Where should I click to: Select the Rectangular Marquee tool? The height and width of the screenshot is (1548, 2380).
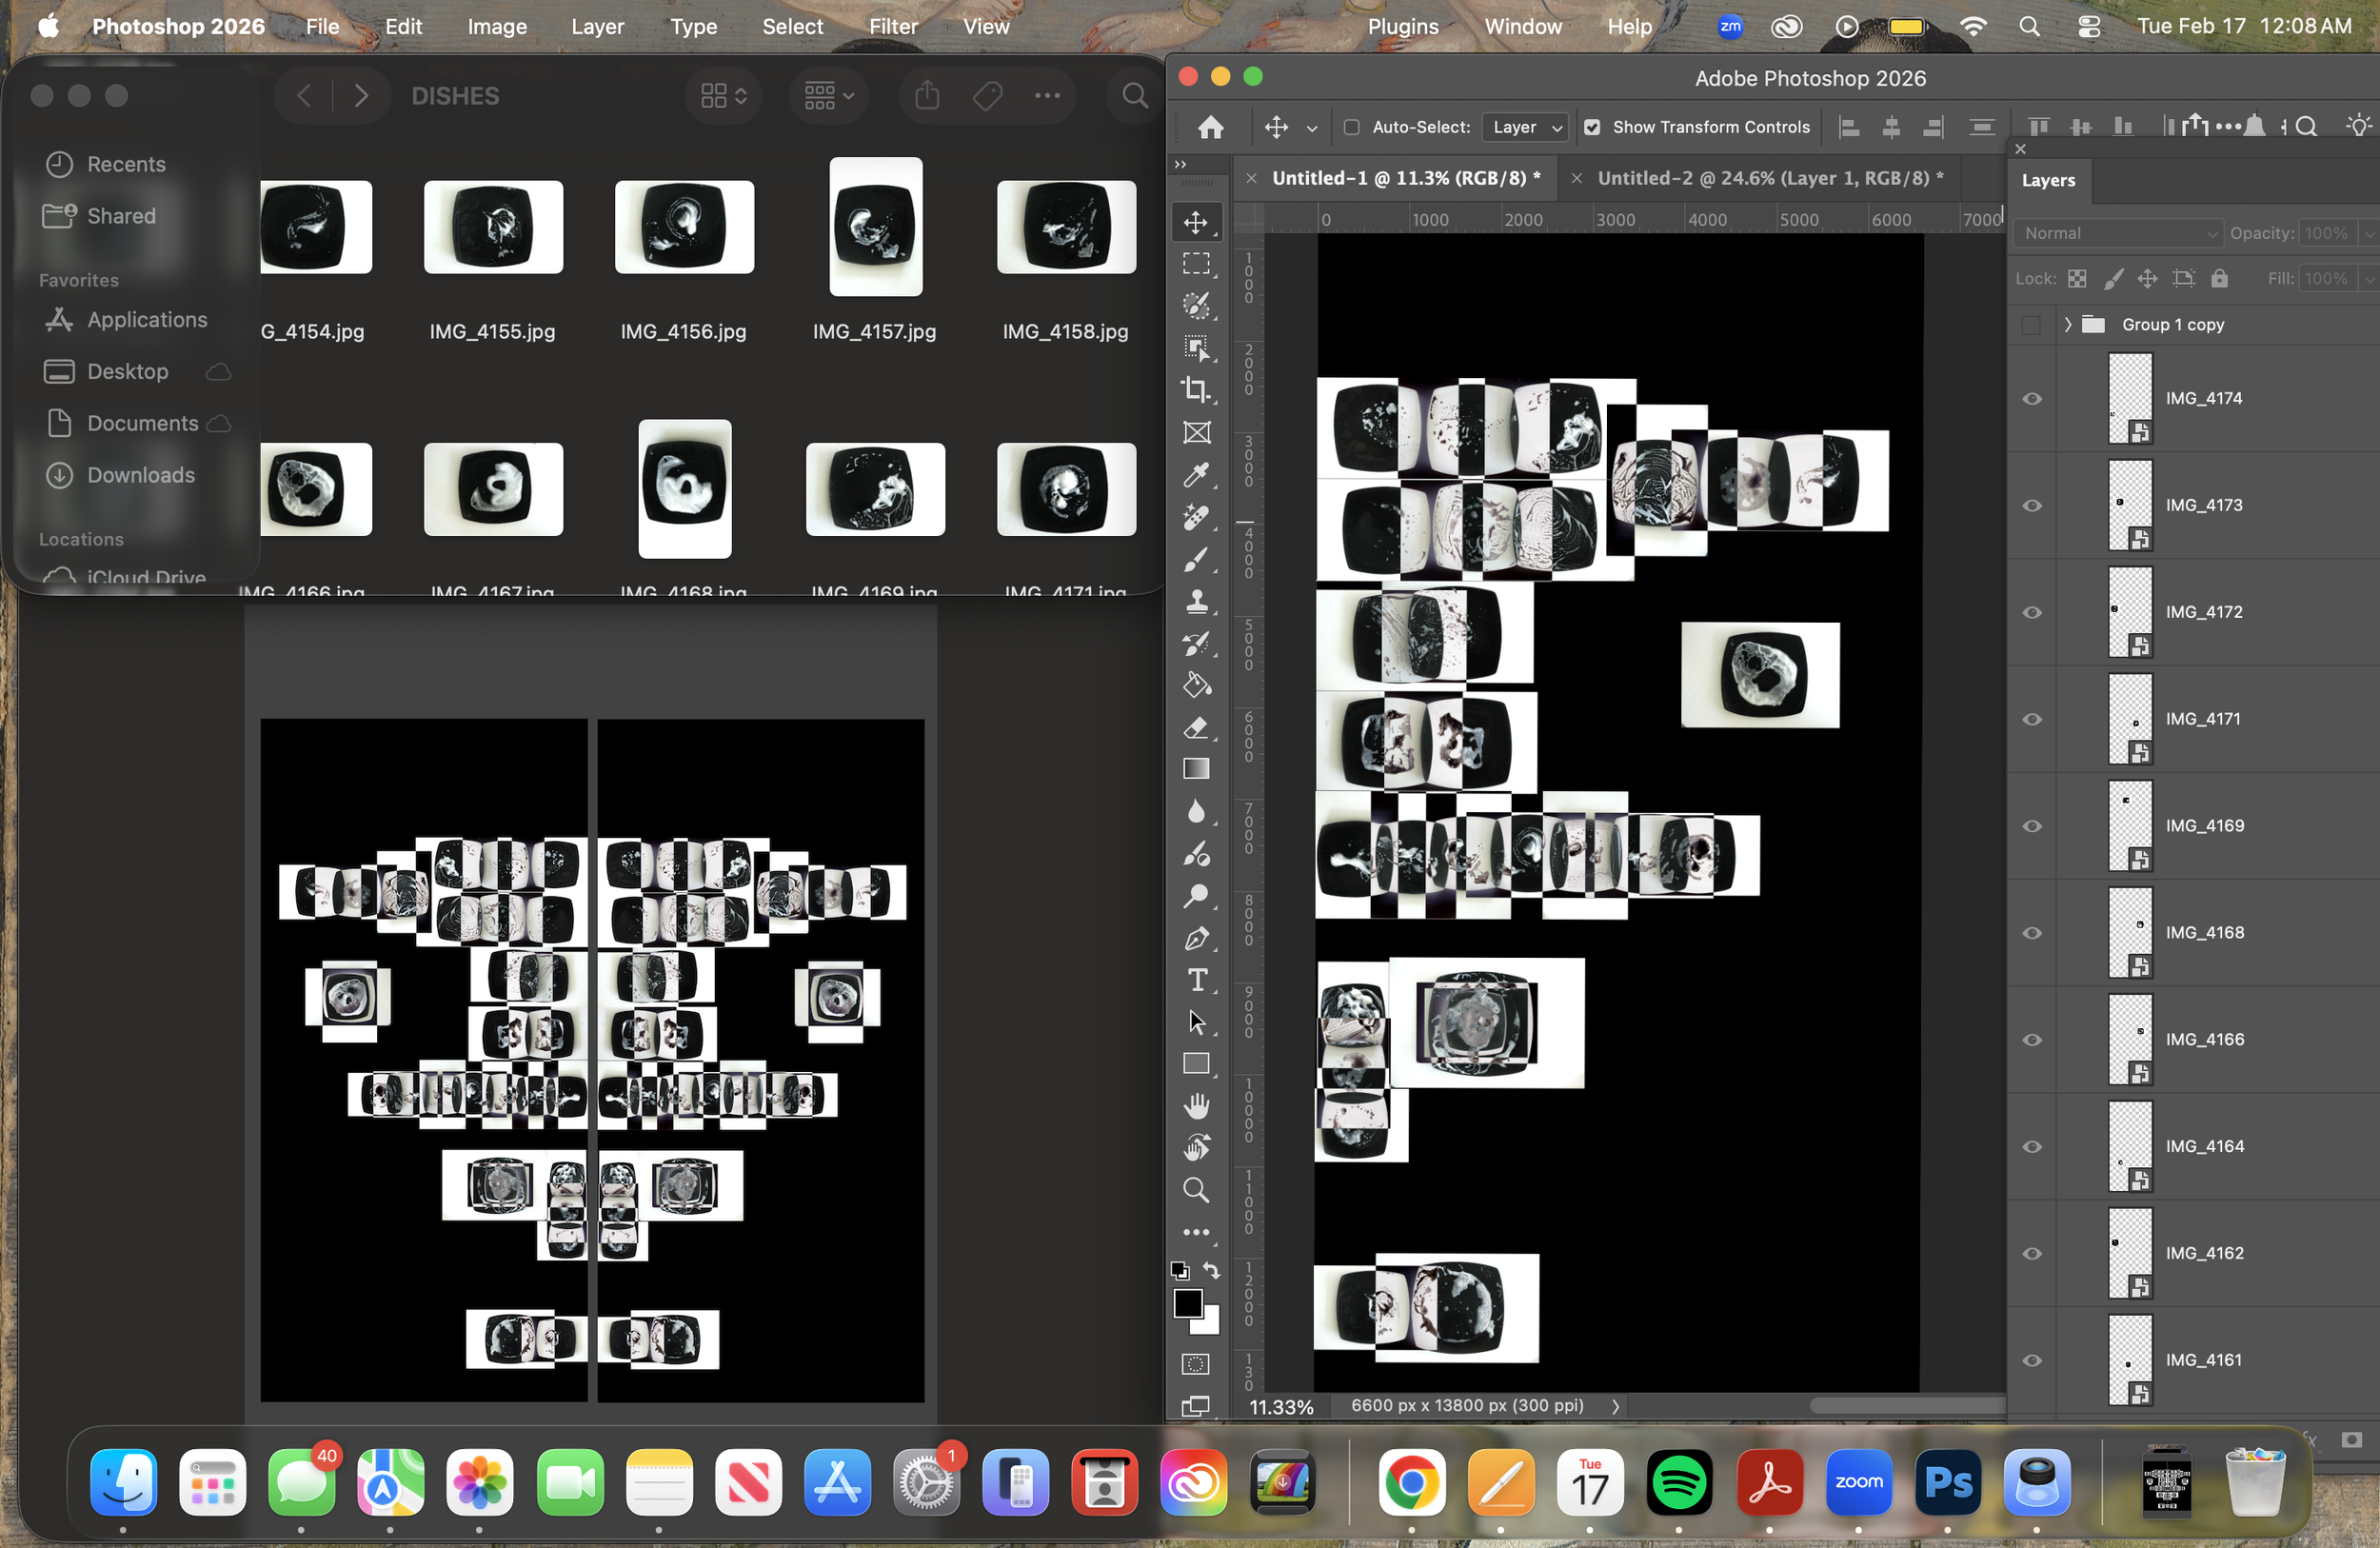[1196, 264]
